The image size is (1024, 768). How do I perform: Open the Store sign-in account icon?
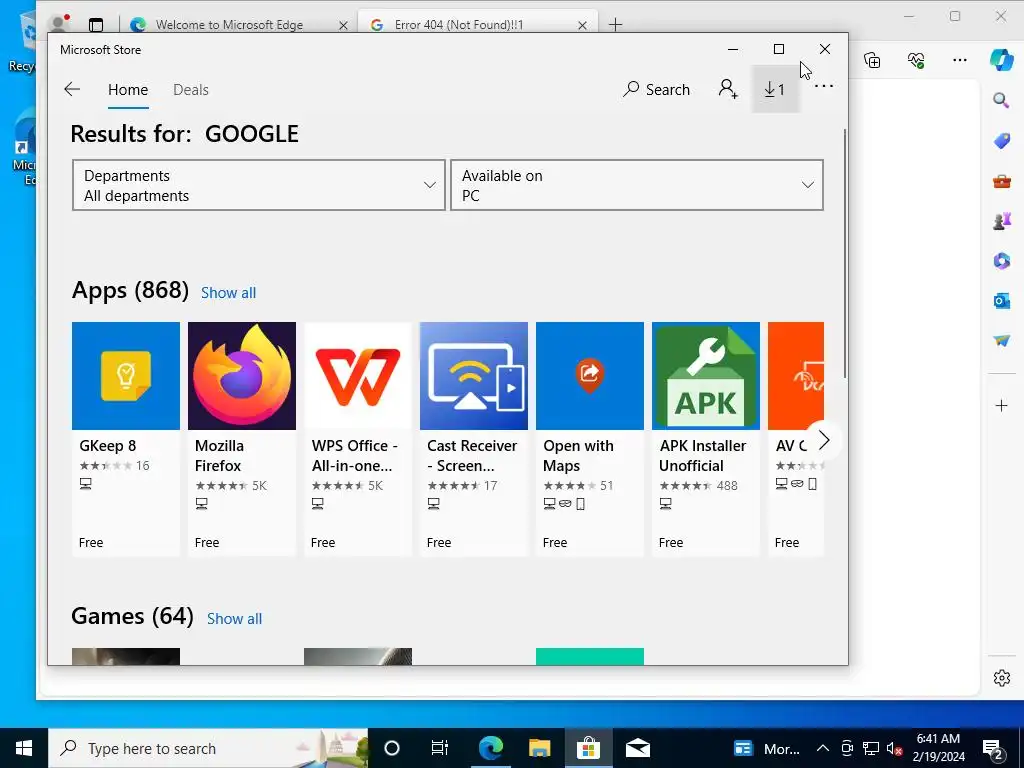coord(728,89)
